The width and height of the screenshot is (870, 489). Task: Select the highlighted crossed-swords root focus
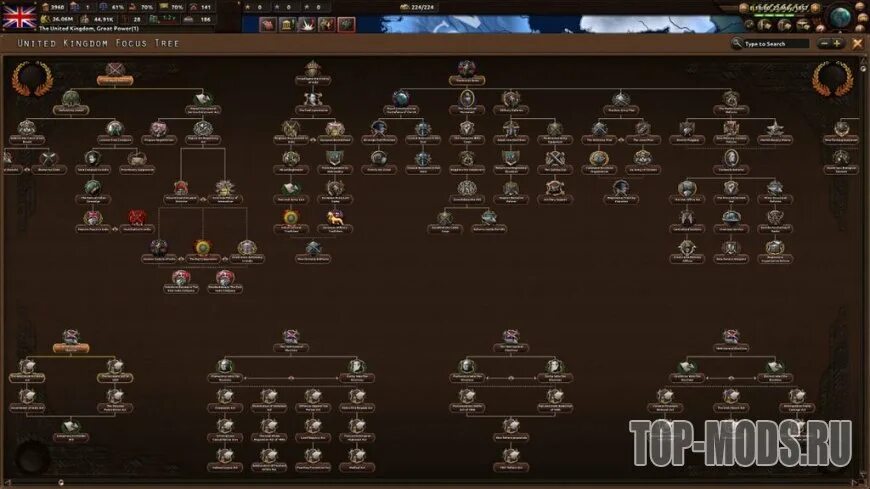(115, 73)
